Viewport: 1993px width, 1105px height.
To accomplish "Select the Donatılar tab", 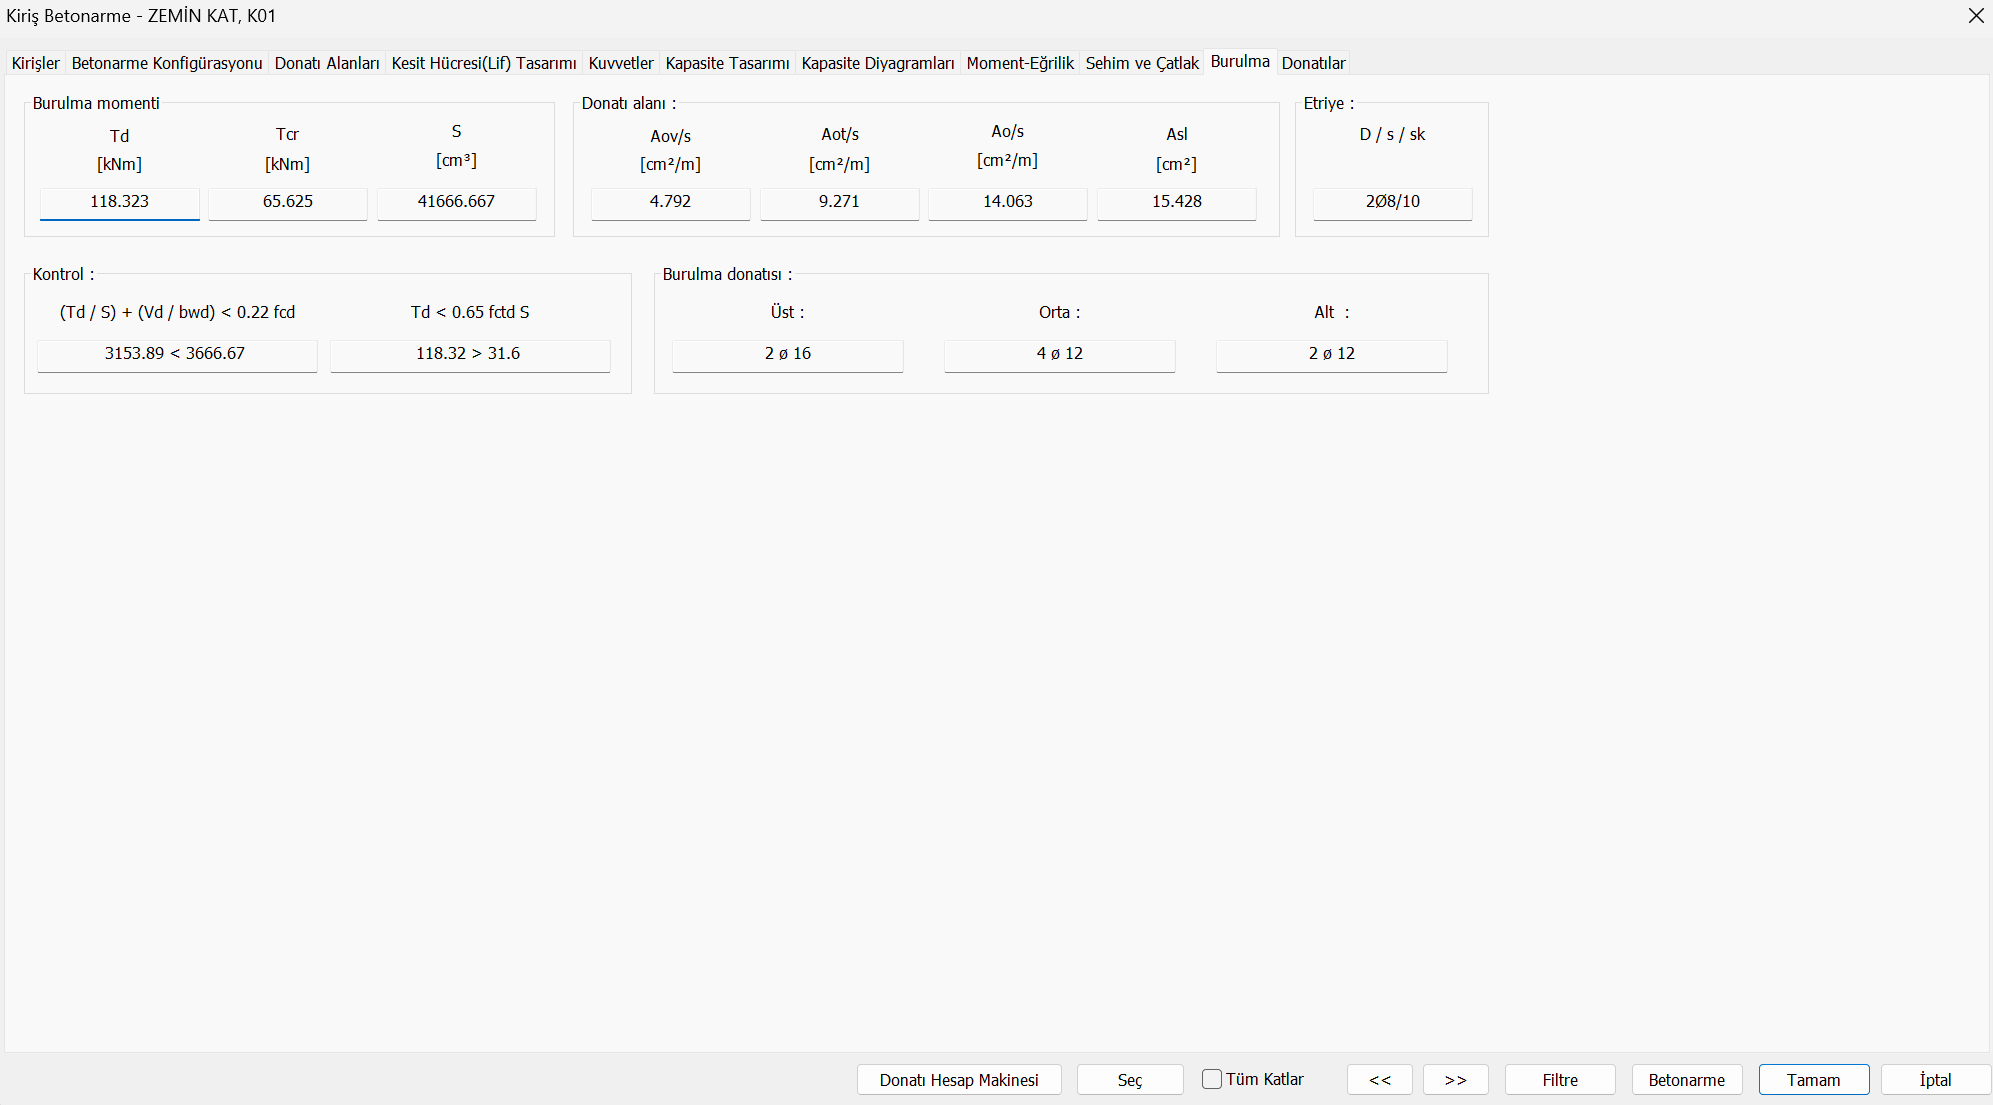I will click(1313, 63).
